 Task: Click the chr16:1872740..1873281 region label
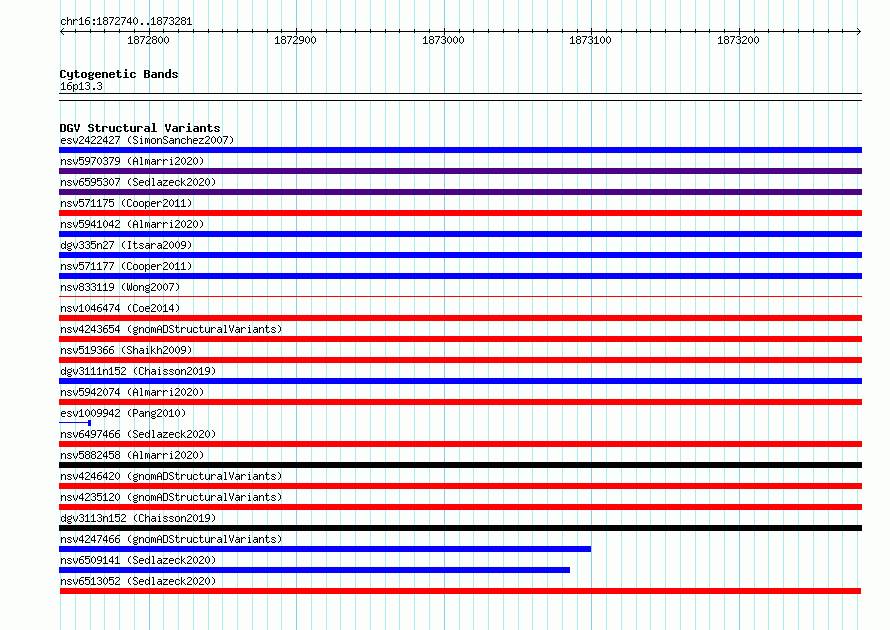click(x=126, y=22)
